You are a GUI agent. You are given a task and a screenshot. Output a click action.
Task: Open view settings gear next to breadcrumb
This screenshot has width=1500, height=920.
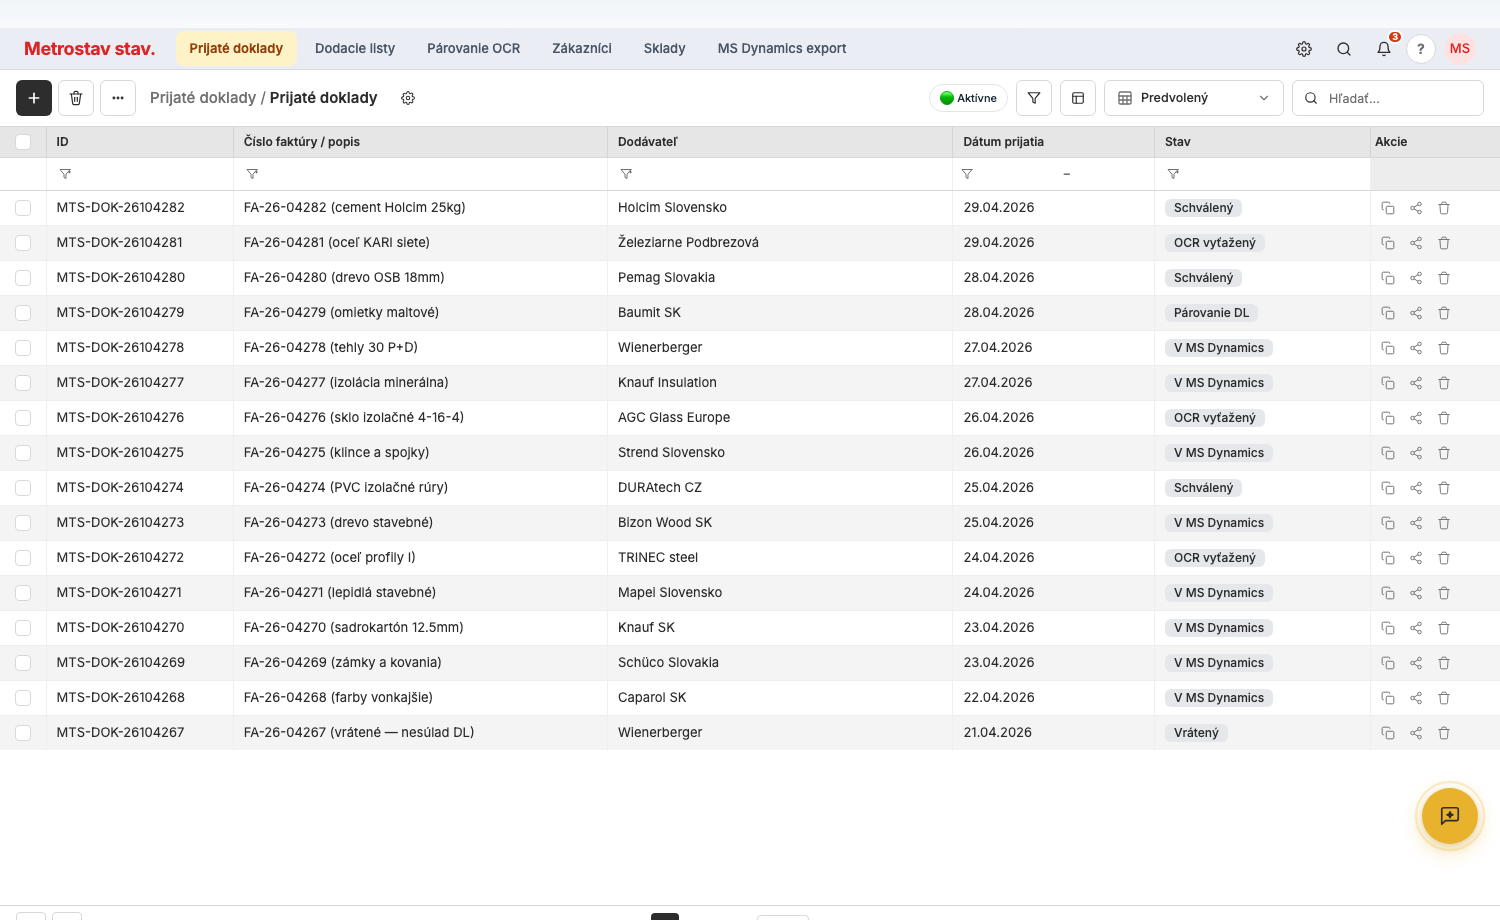tap(408, 98)
